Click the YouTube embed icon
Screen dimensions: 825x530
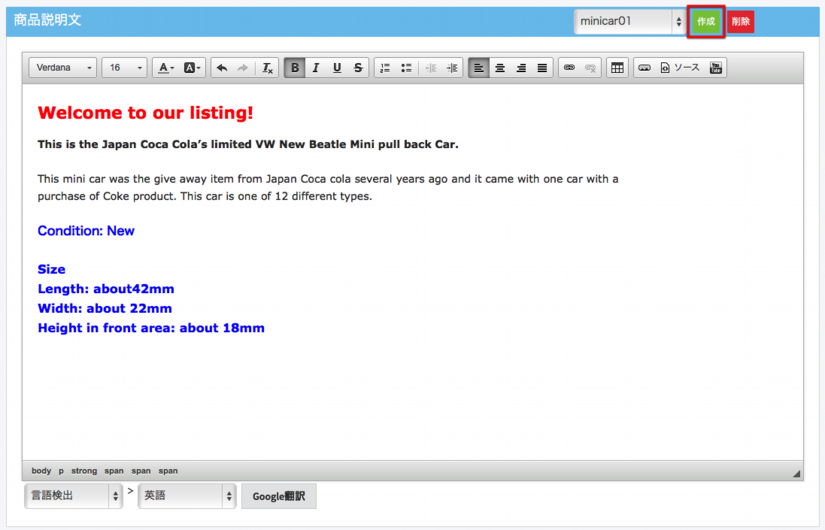(715, 68)
